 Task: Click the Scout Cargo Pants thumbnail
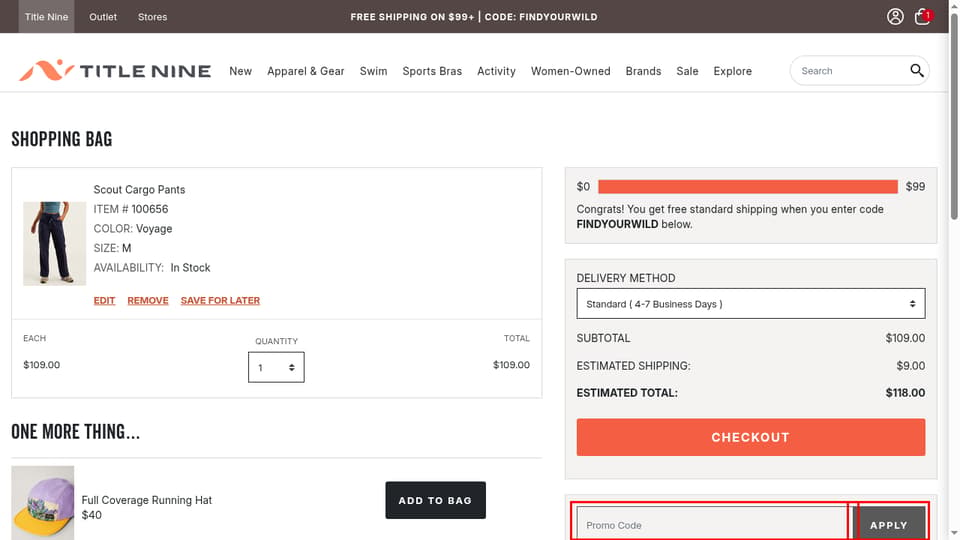pos(54,244)
